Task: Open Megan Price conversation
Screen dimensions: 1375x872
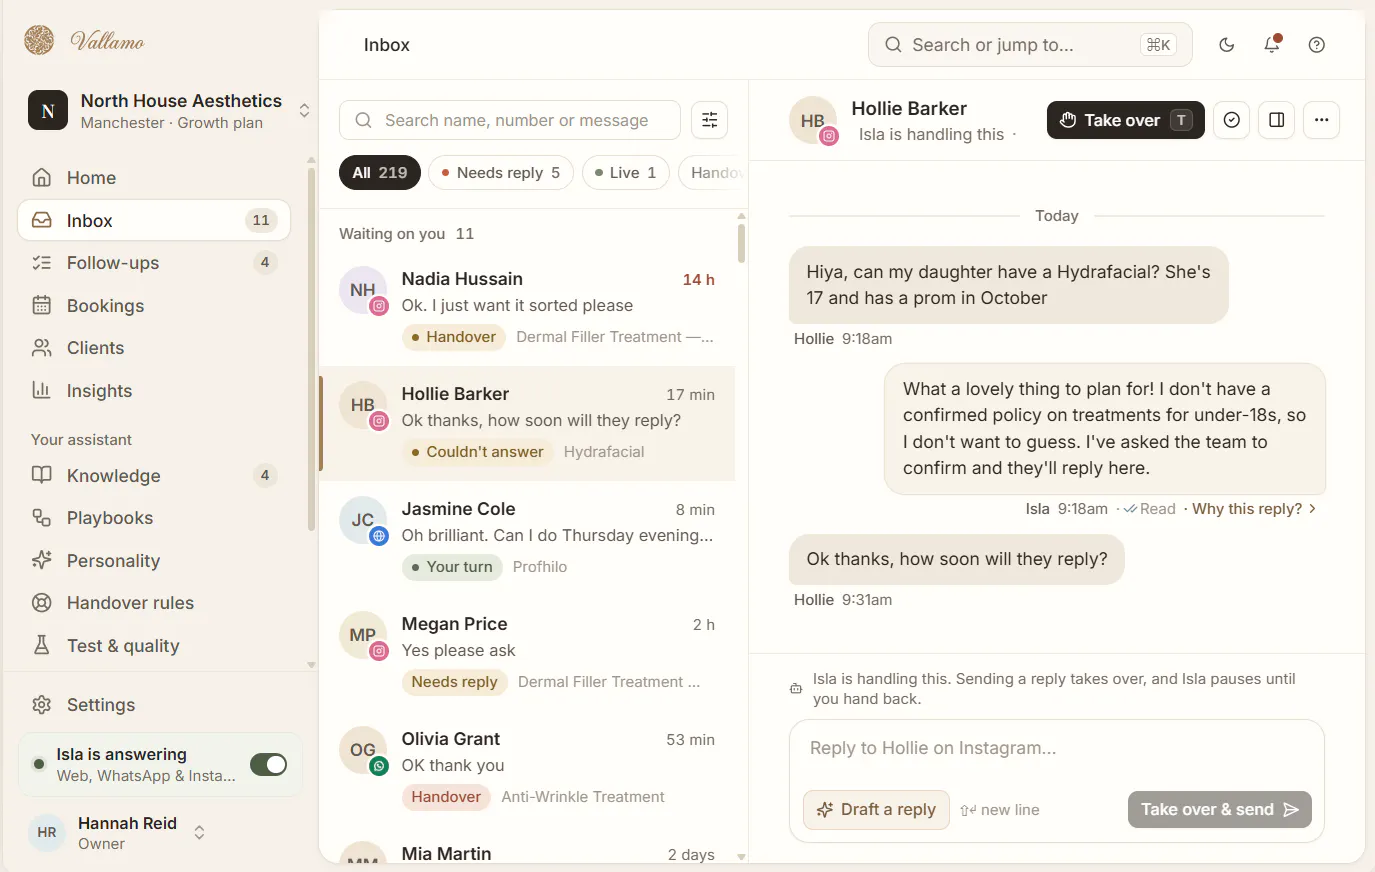Action: click(x=527, y=653)
